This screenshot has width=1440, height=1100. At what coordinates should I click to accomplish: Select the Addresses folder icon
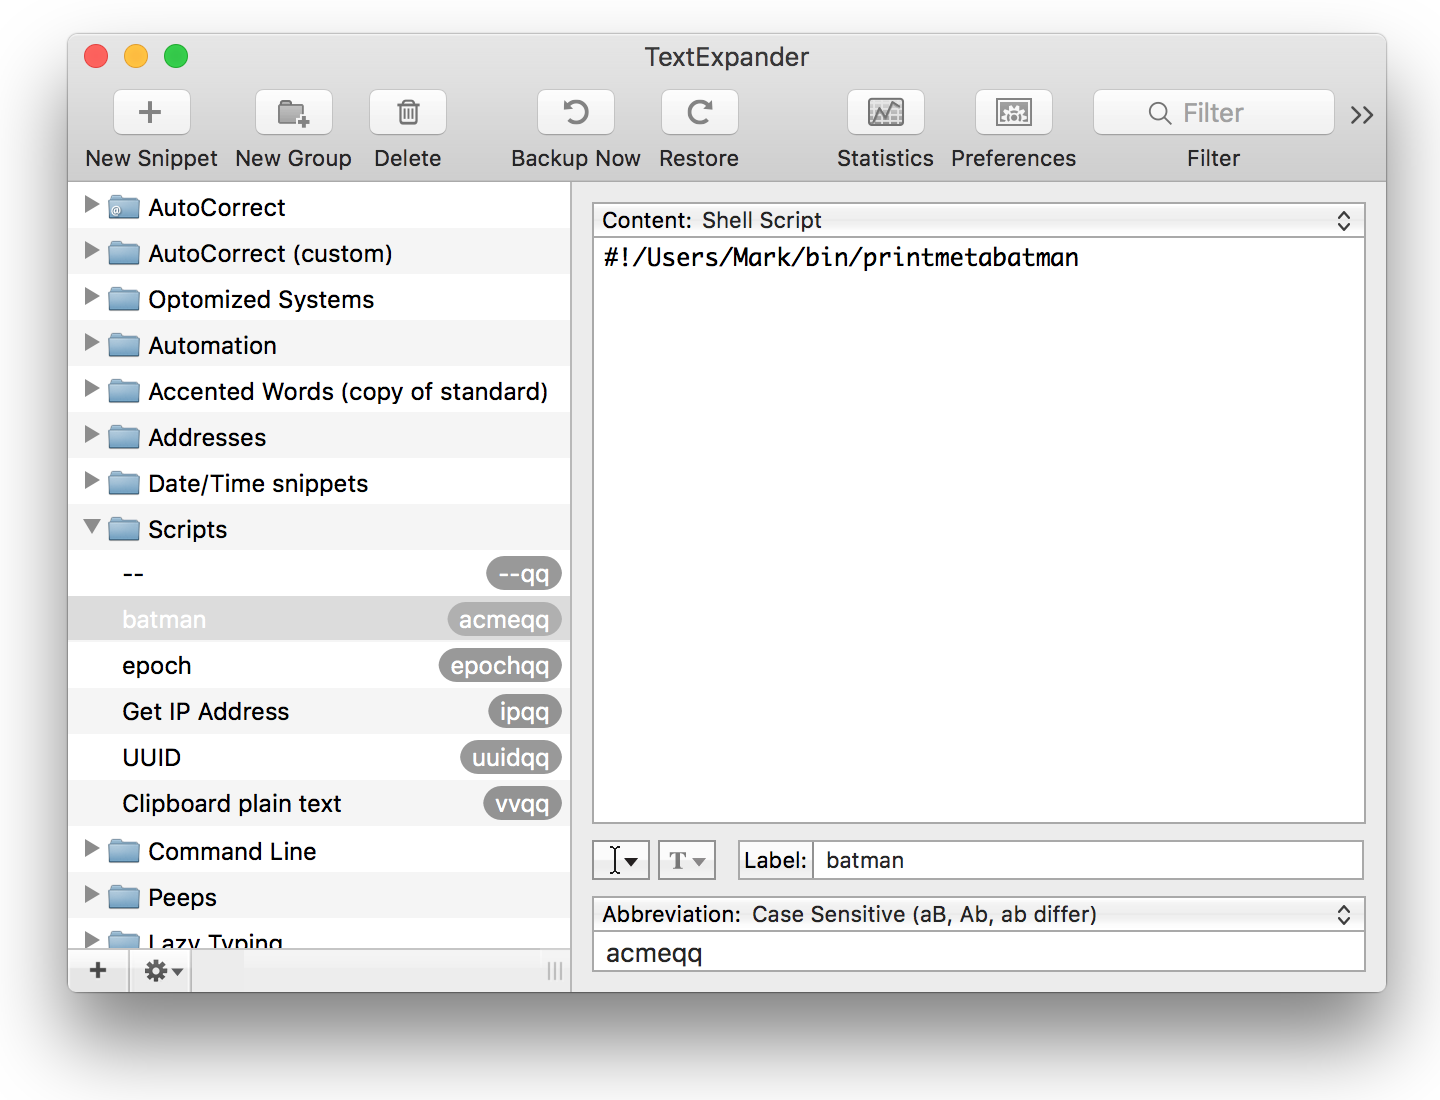(124, 437)
